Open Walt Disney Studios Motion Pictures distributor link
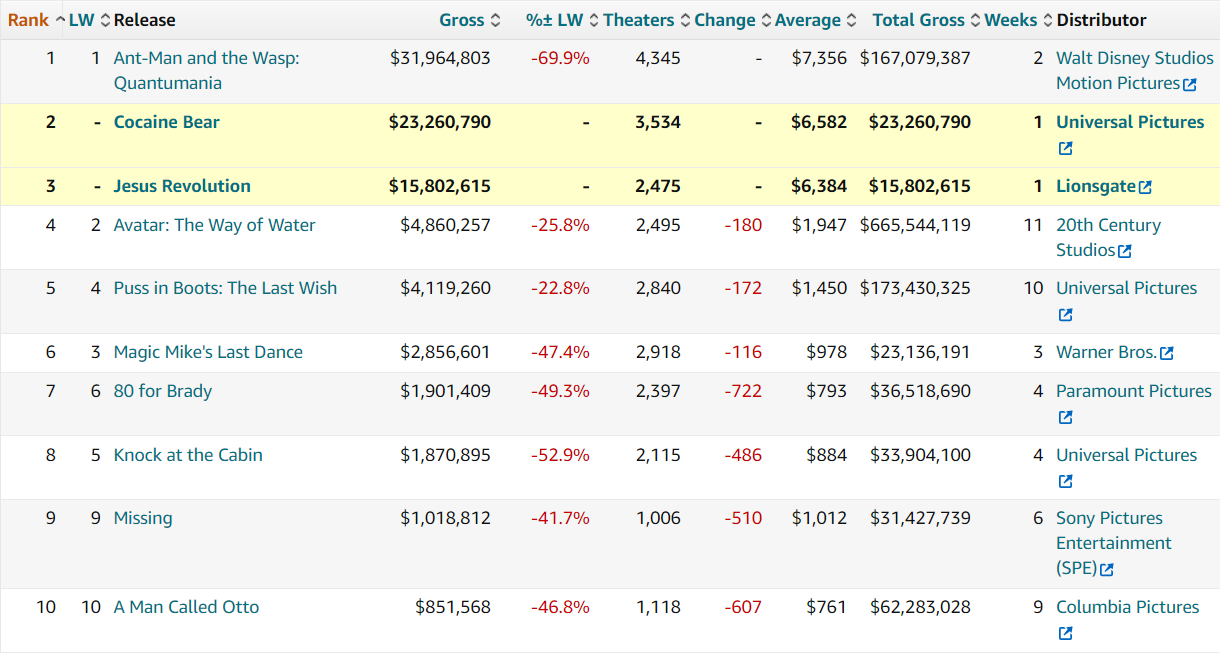This screenshot has height=653, width=1220. (1134, 71)
